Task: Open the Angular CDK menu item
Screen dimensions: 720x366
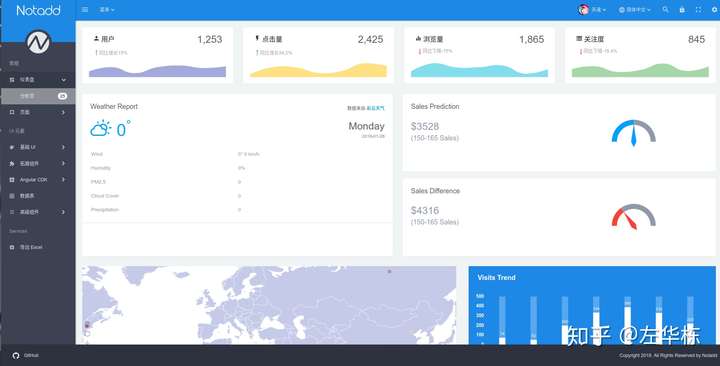Action: [x=38, y=180]
